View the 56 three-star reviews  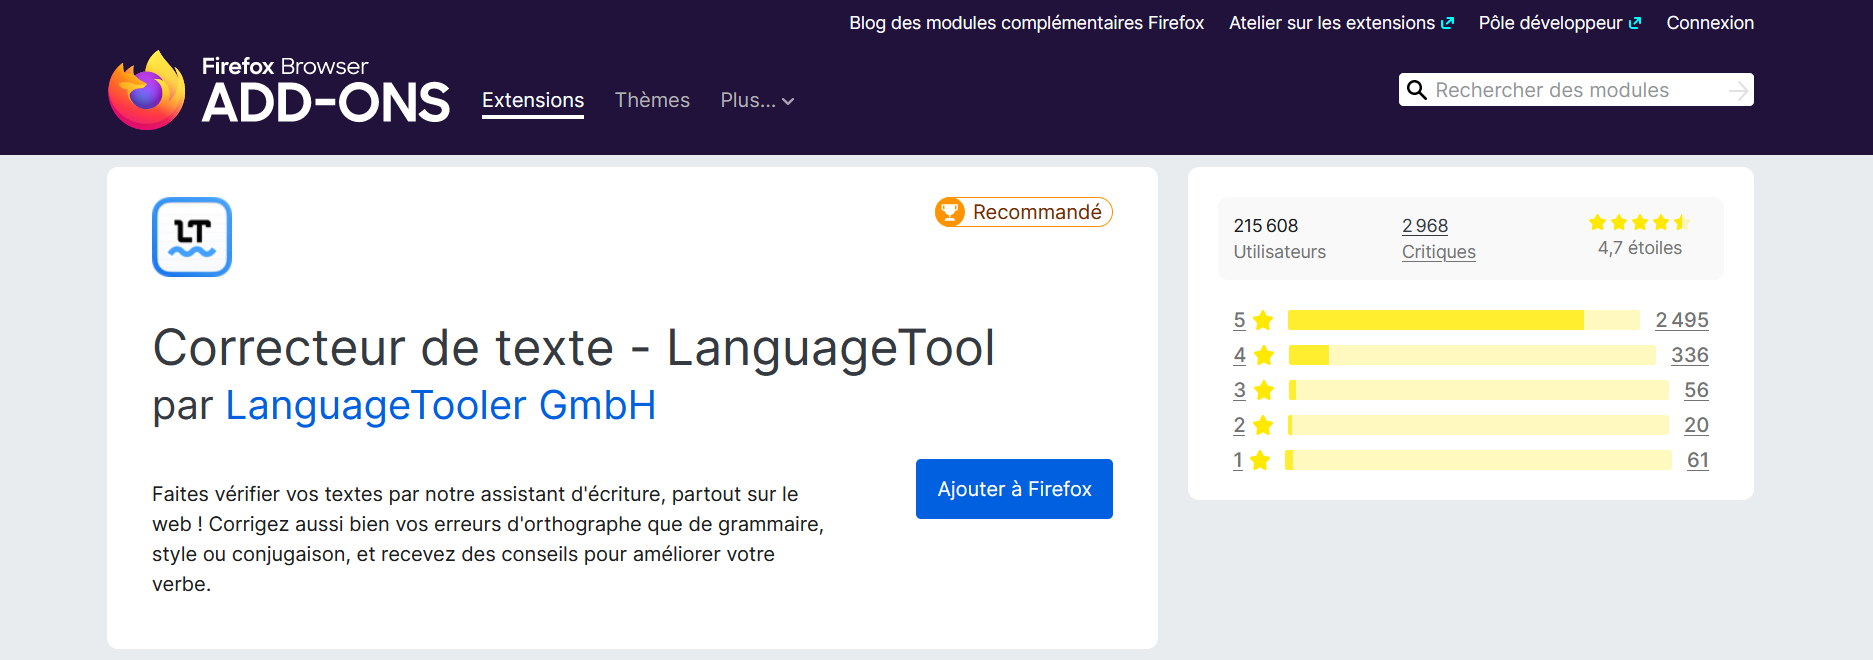tap(1696, 390)
